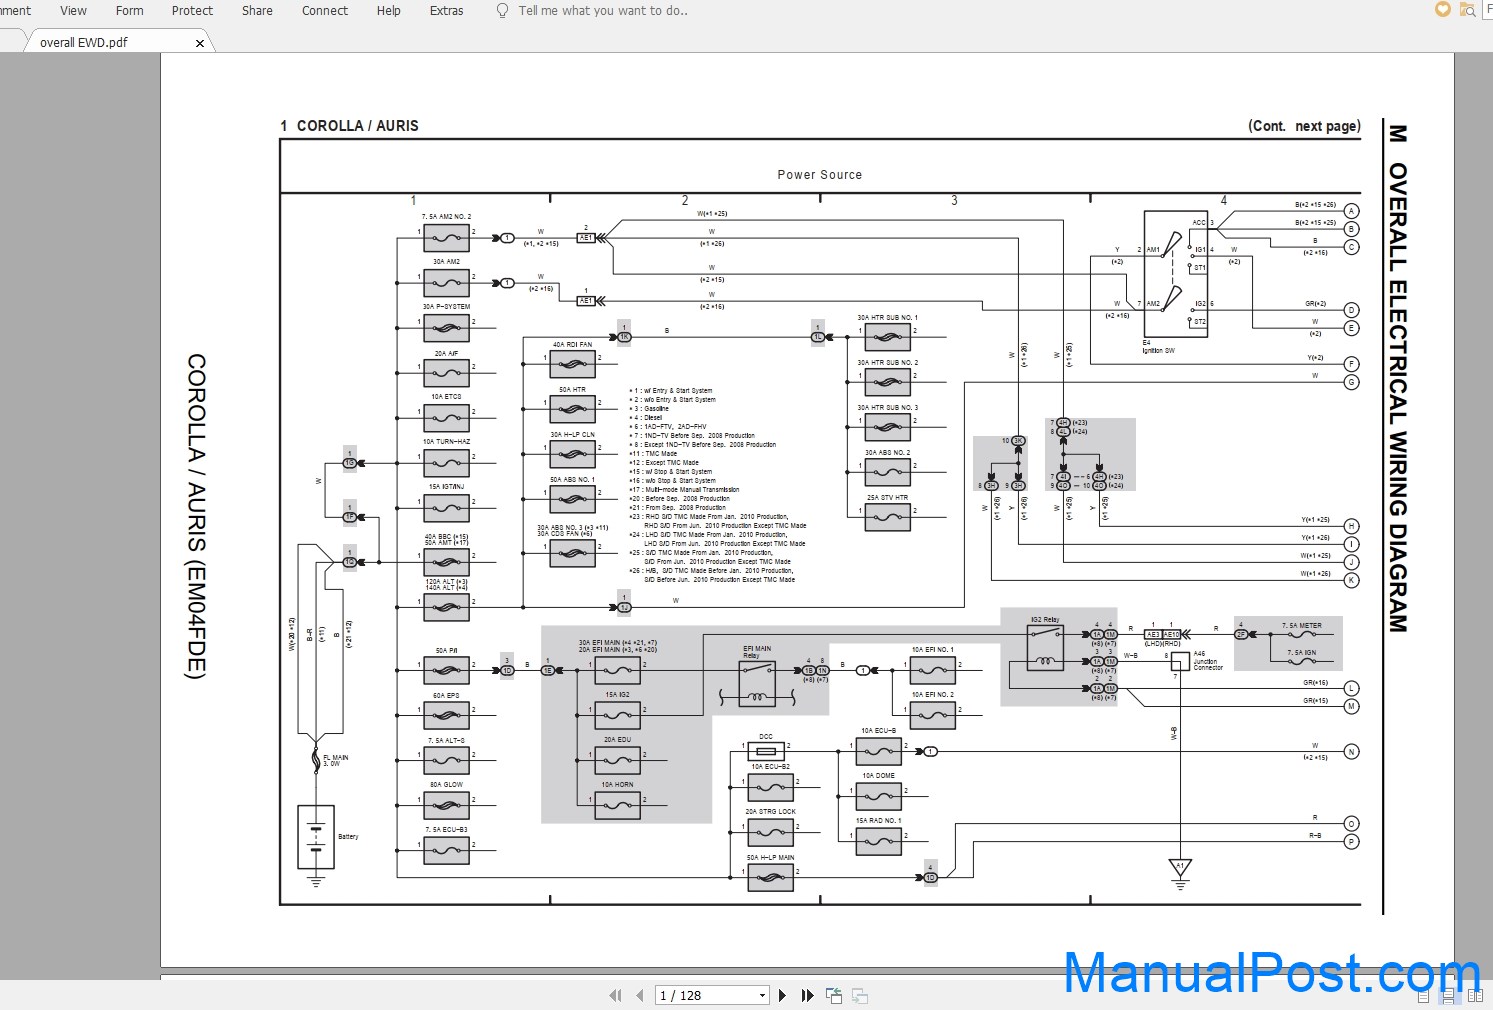Open the Connect ribbon tab
The height and width of the screenshot is (1010, 1493).
pos(325,11)
